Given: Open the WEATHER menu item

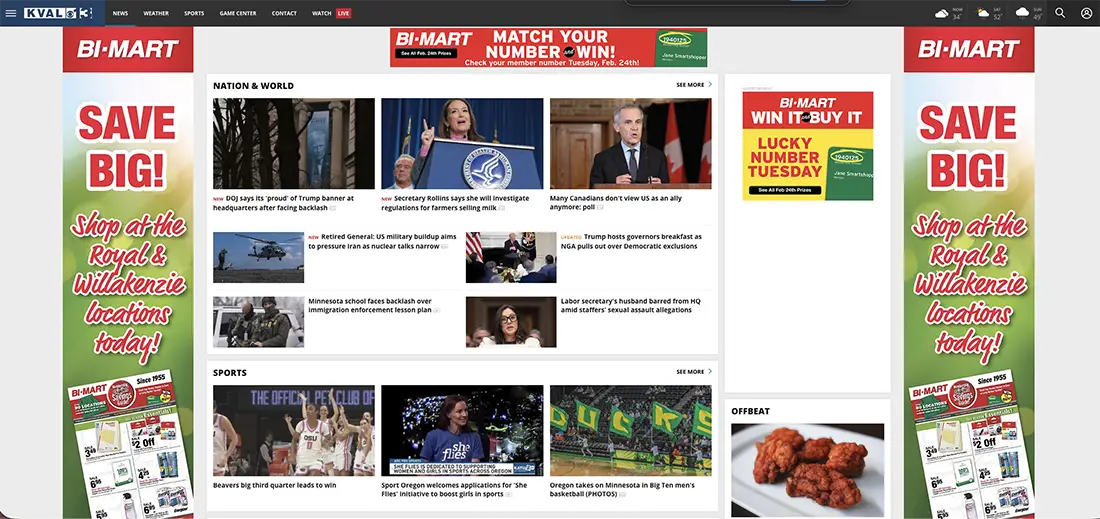Looking at the screenshot, I should pyautogui.click(x=156, y=13).
